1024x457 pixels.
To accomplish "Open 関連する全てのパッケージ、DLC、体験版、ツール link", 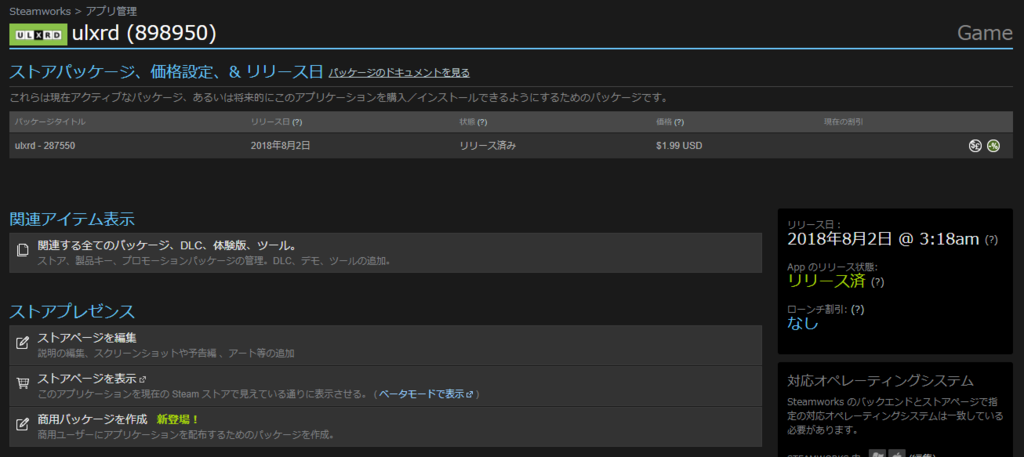I will pos(168,246).
